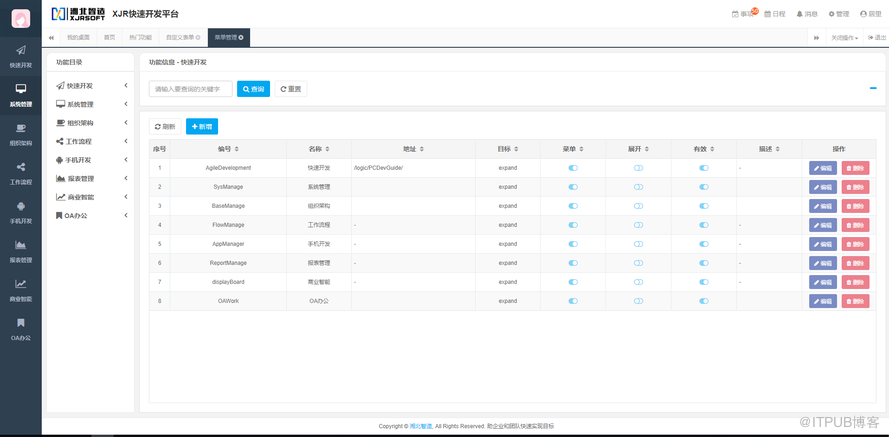
Task: Click the keyword search input field
Action: tap(190, 89)
